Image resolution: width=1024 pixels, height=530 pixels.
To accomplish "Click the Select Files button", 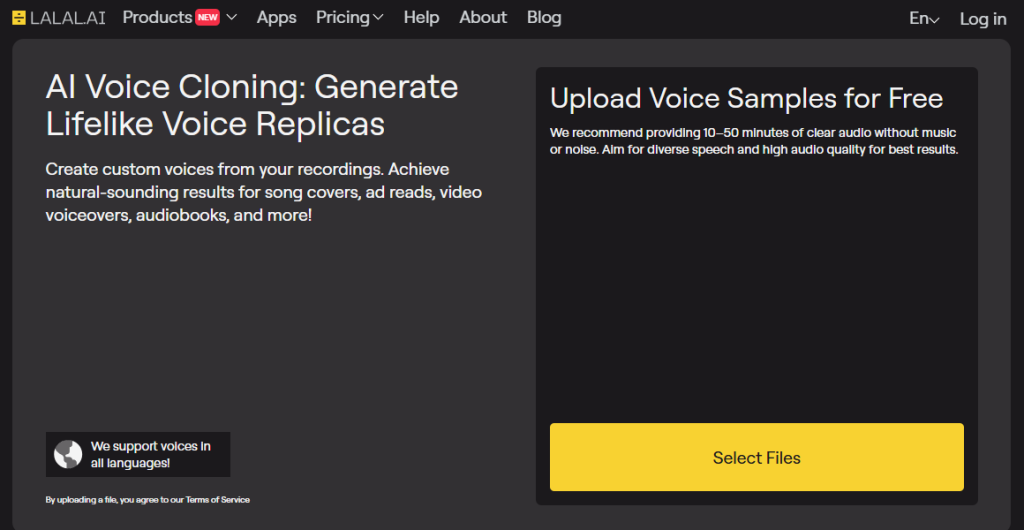I will coord(756,457).
